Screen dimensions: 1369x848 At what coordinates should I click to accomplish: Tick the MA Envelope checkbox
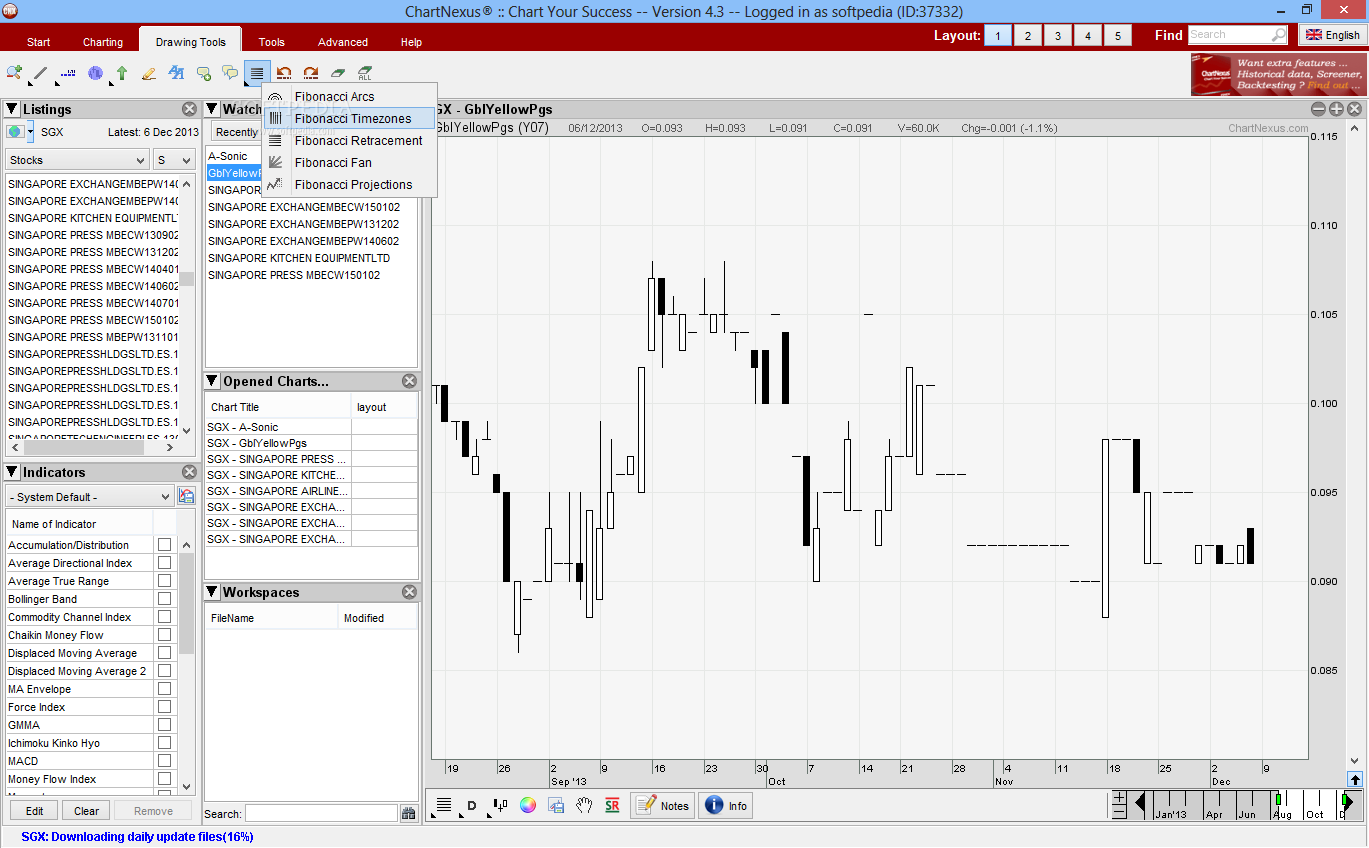pos(164,689)
